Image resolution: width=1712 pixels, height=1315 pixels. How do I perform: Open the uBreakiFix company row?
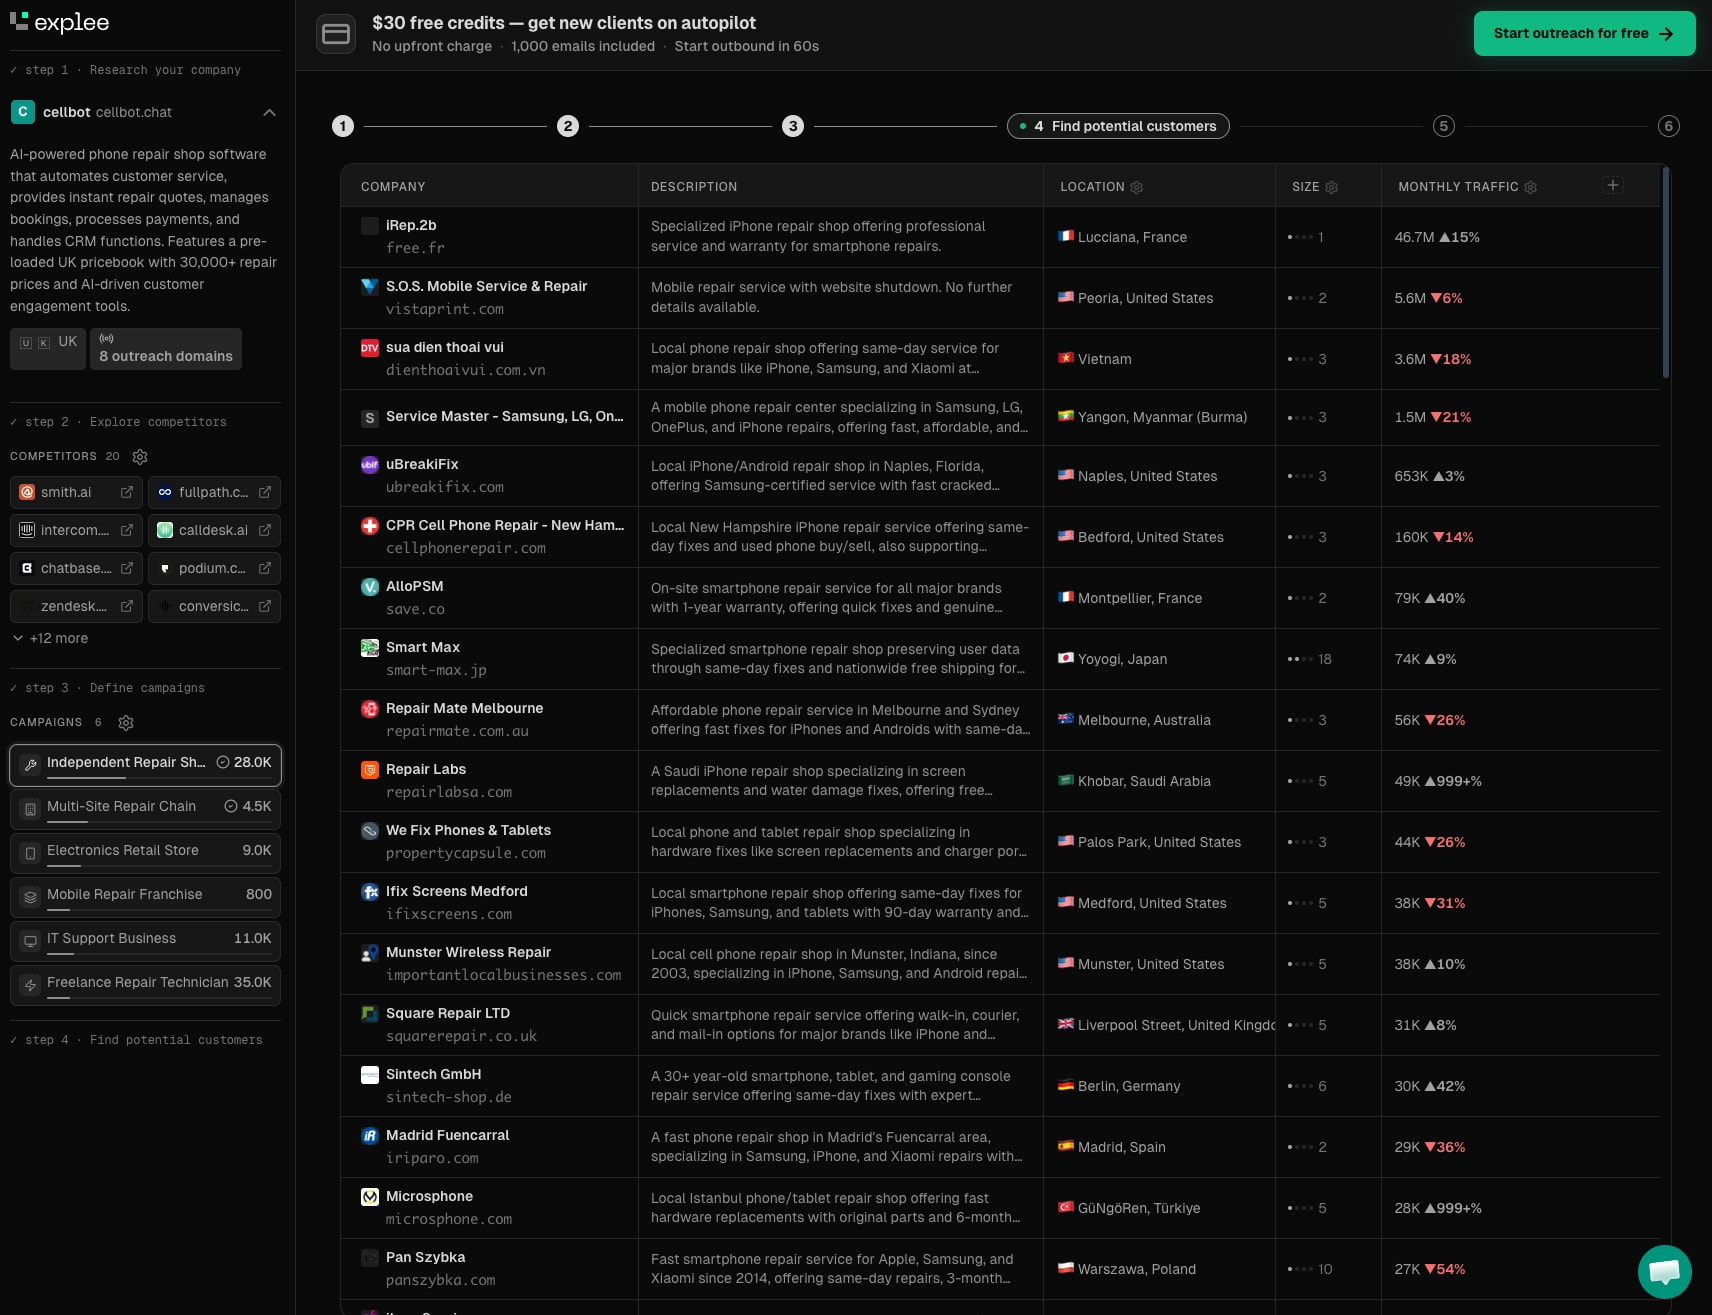(1000, 476)
